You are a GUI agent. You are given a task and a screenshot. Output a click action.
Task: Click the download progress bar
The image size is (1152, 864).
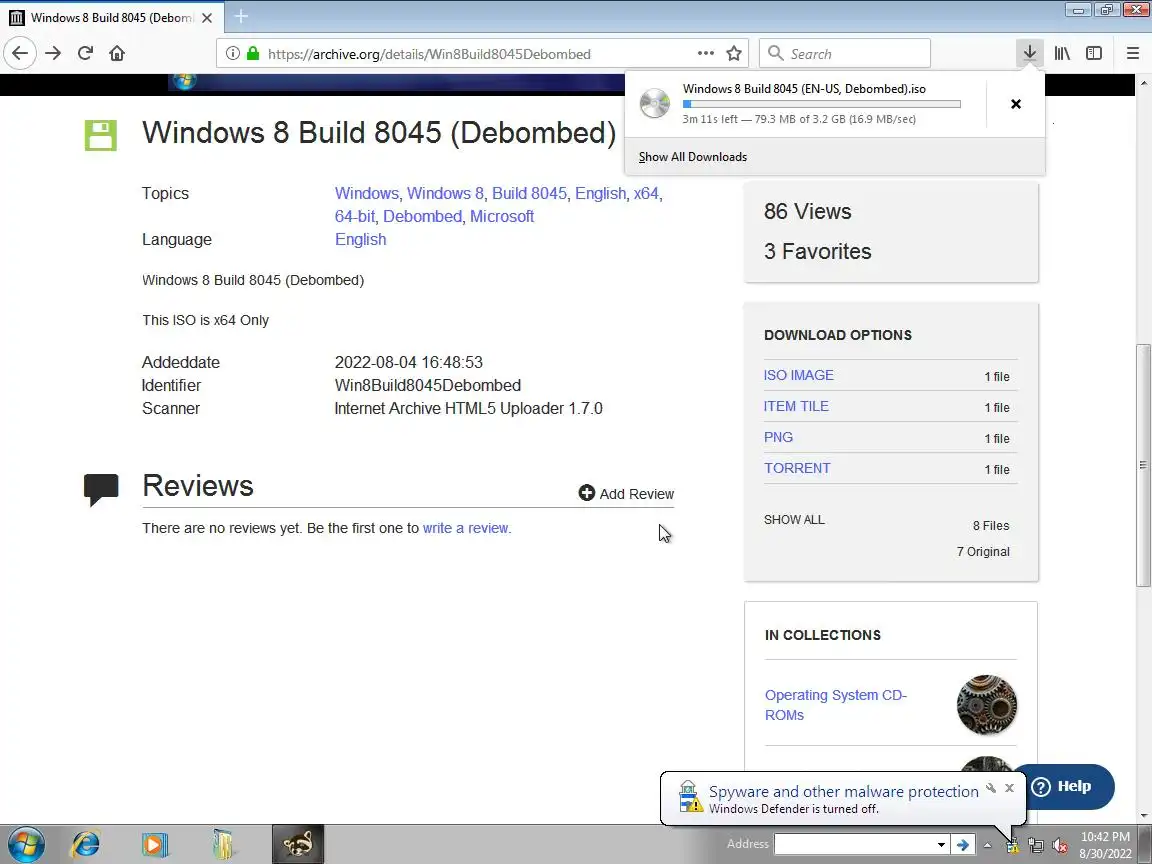(x=821, y=104)
